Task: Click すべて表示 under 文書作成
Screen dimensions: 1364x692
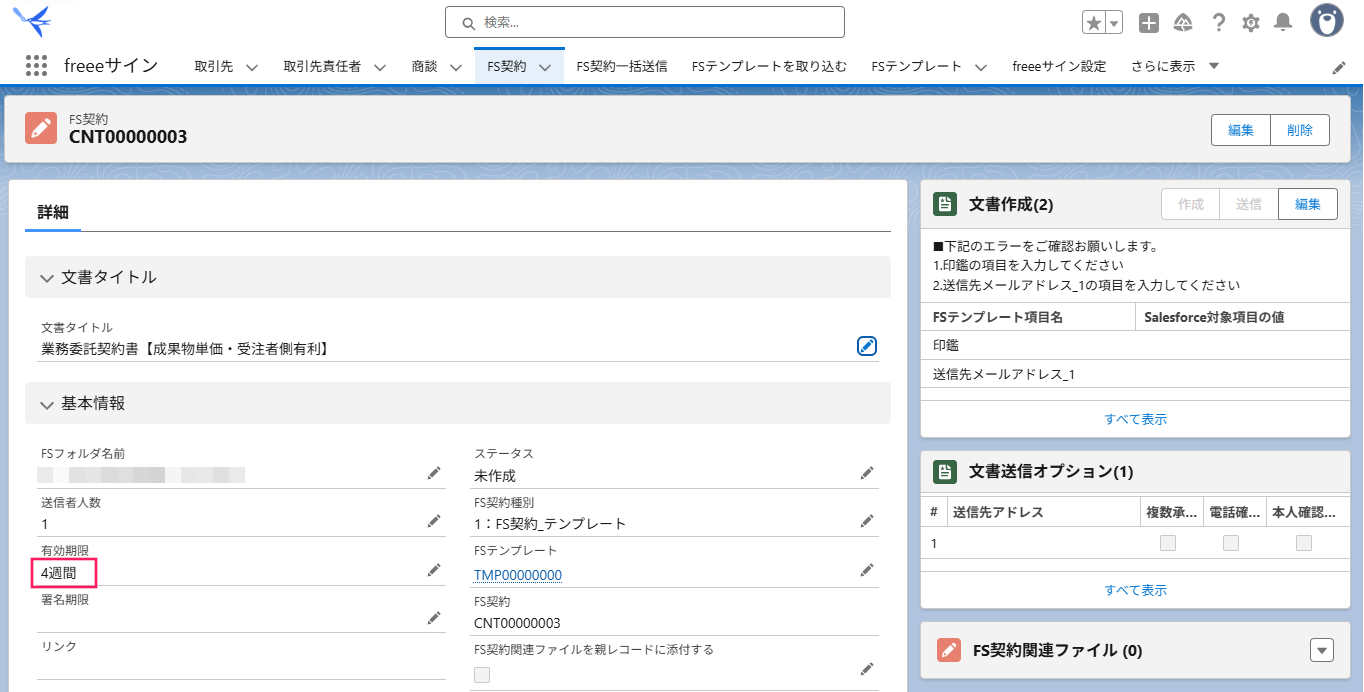Action: (x=1135, y=419)
